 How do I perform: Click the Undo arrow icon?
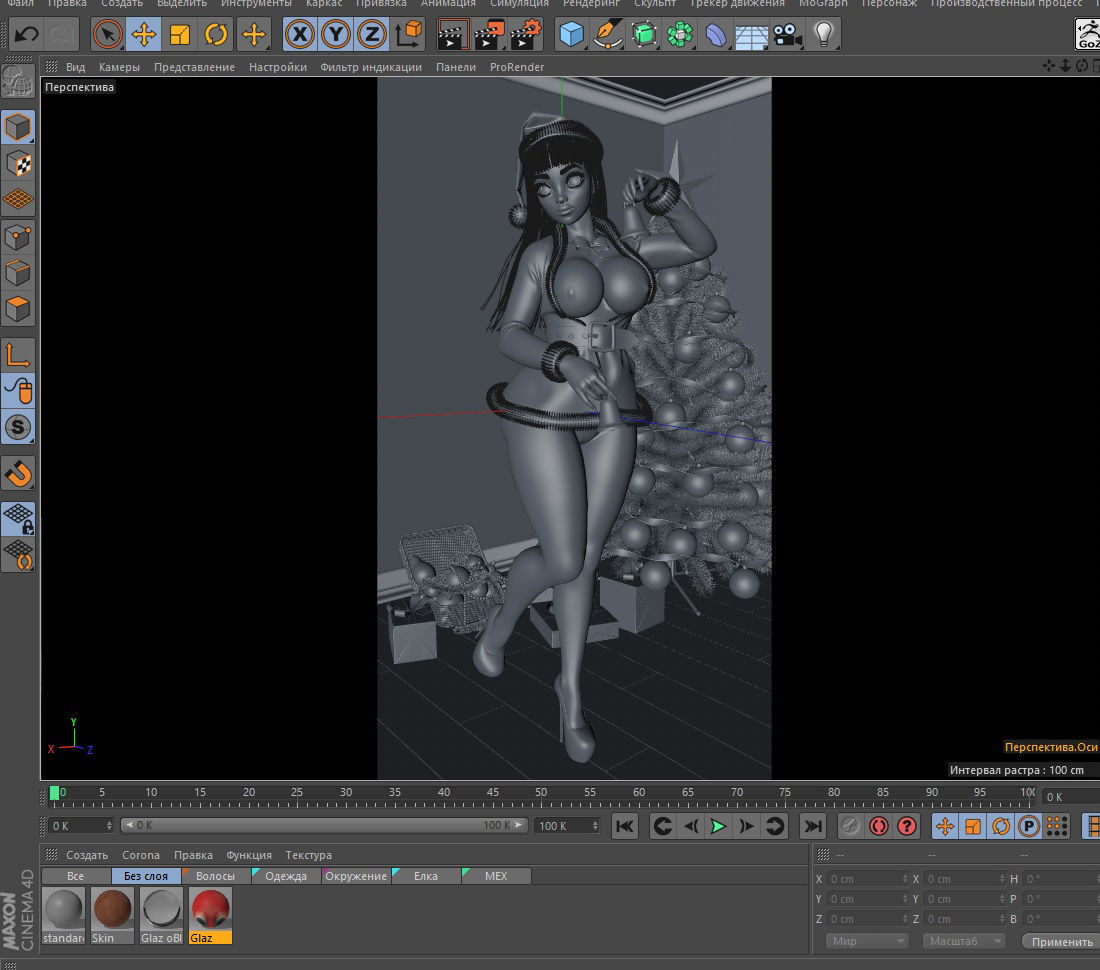(27, 34)
